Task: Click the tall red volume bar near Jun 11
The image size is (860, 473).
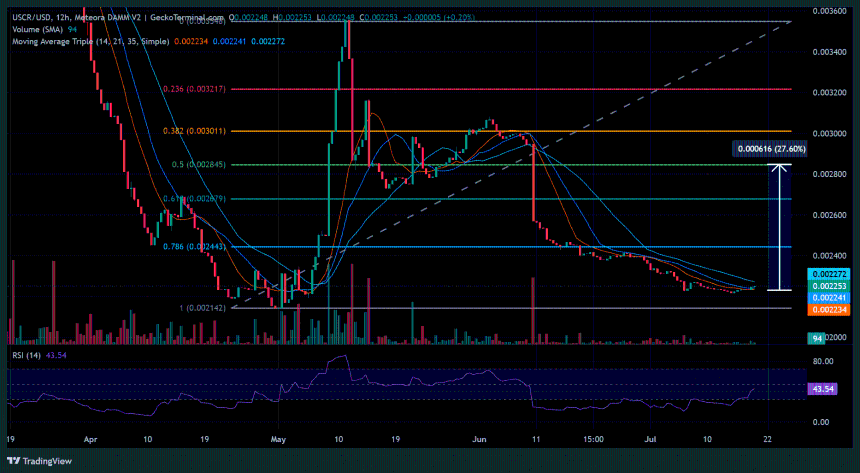Action: coord(533,311)
